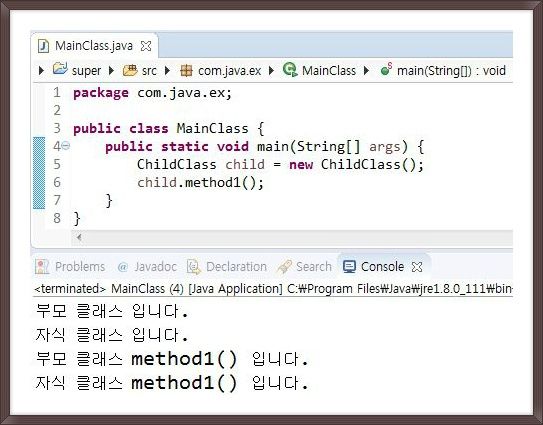This screenshot has width=543, height=425.
Task: Collapse the main method fold at line 4
Action: coord(66,146)
